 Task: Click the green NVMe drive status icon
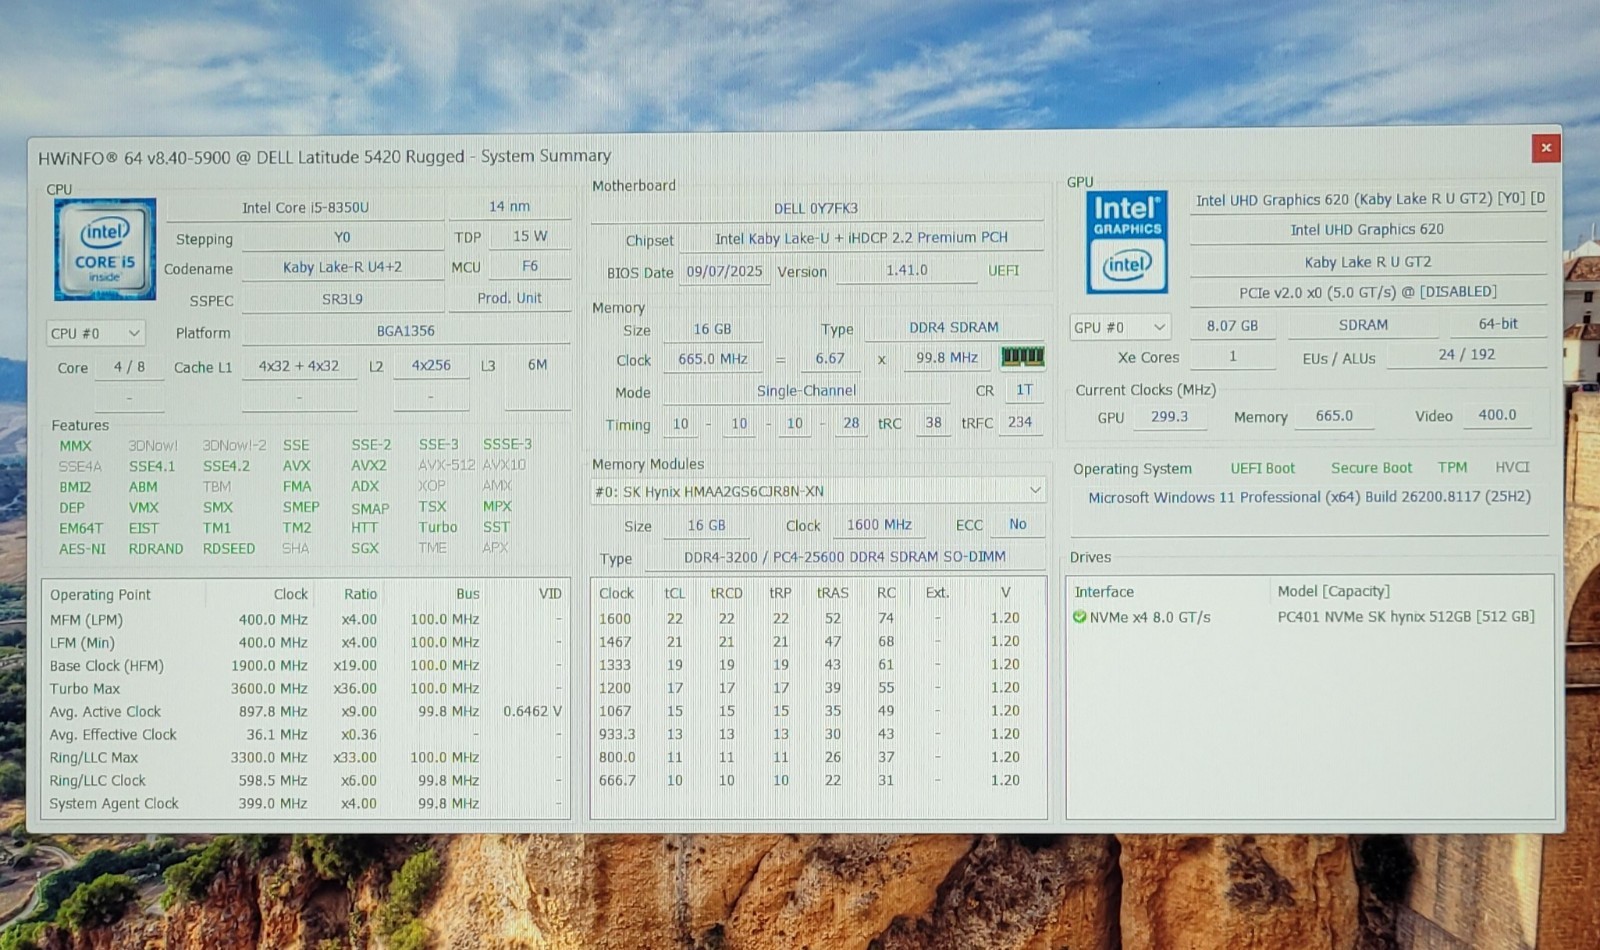point(1079,617)
